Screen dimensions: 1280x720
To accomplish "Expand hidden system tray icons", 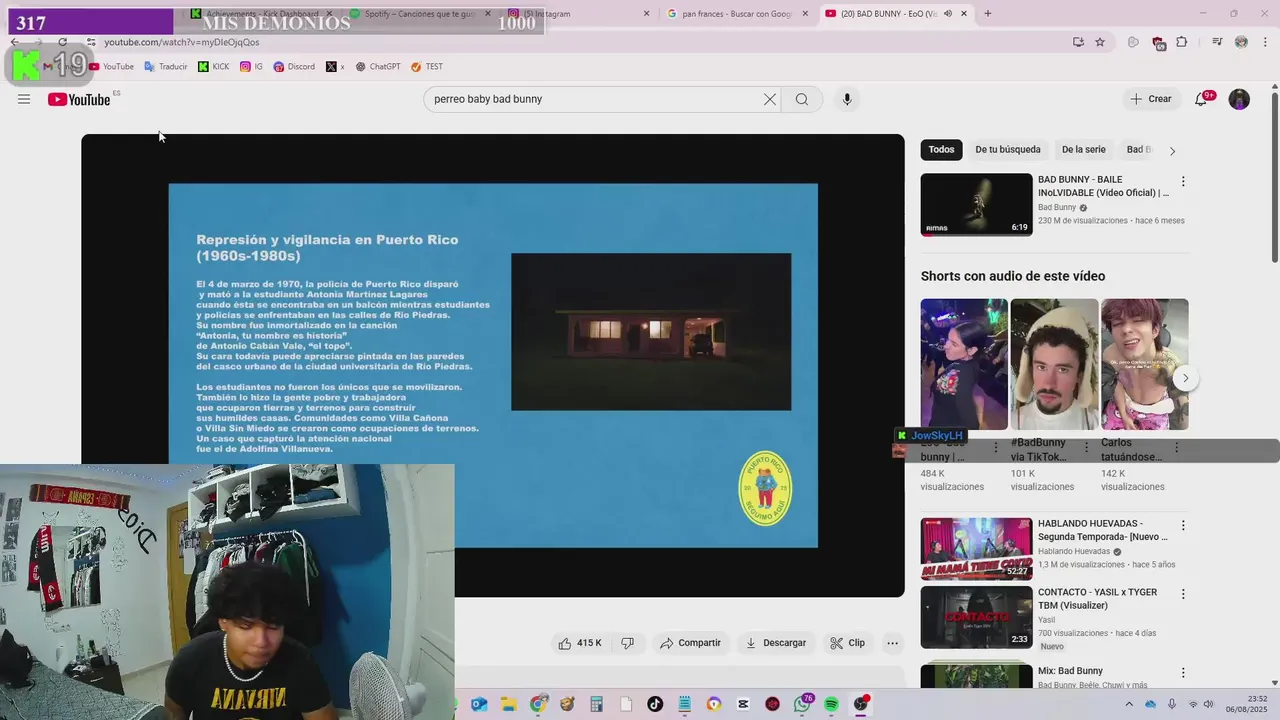I will (1129, 704).
